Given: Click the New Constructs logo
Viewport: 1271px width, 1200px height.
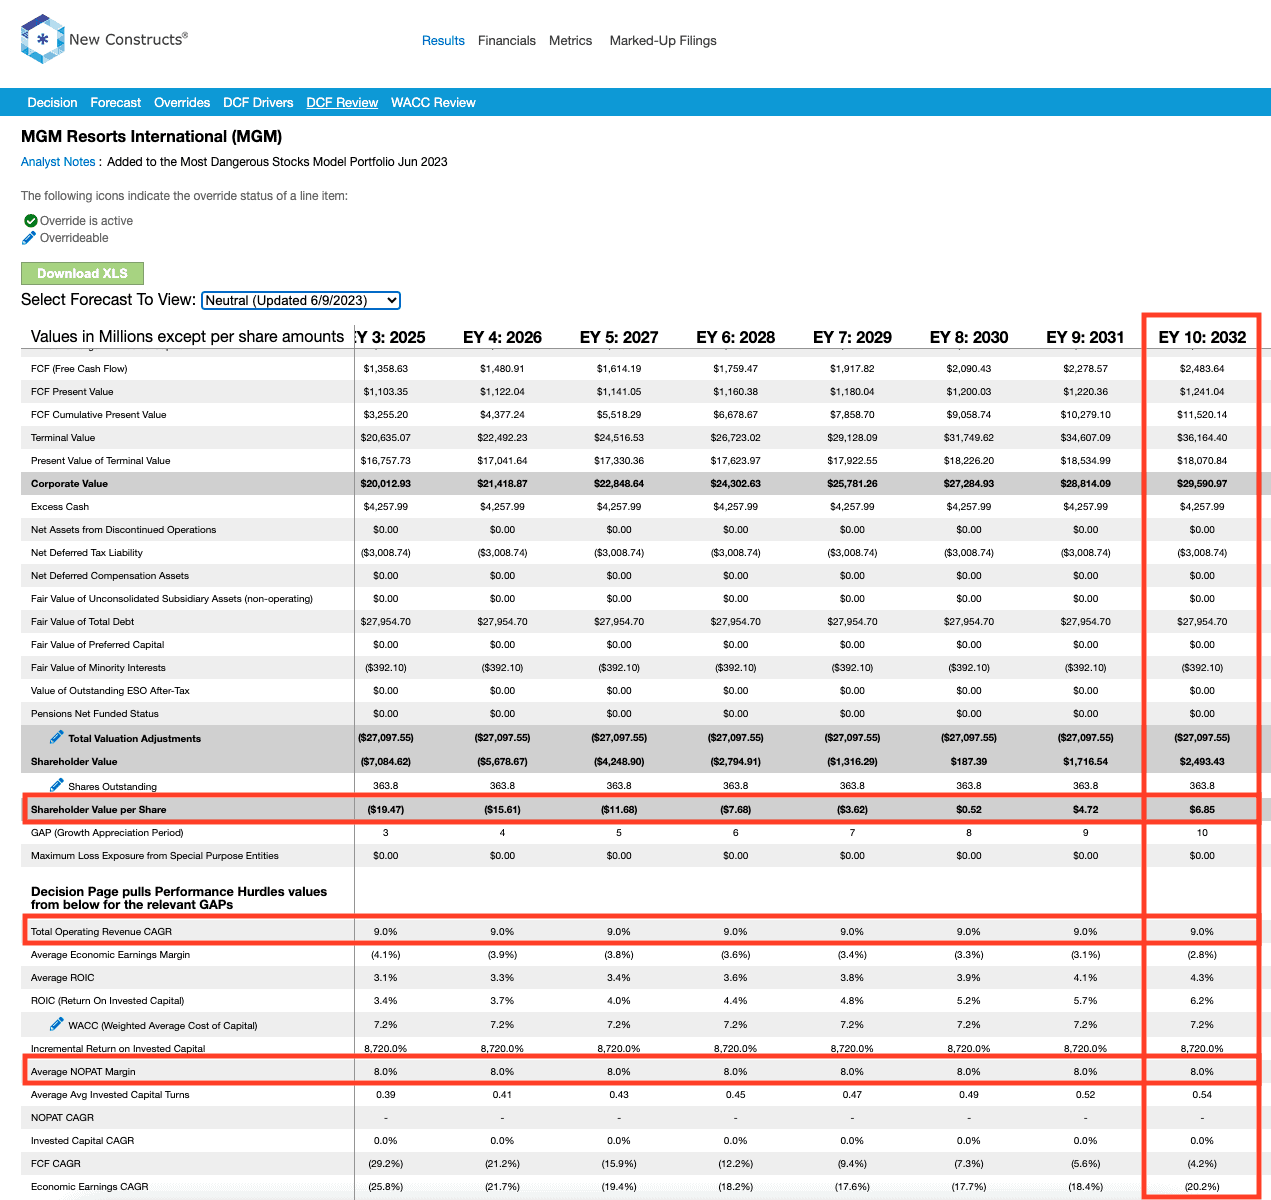Looking at the screenshot, I should pyautogui.click(x=104, y=40).
